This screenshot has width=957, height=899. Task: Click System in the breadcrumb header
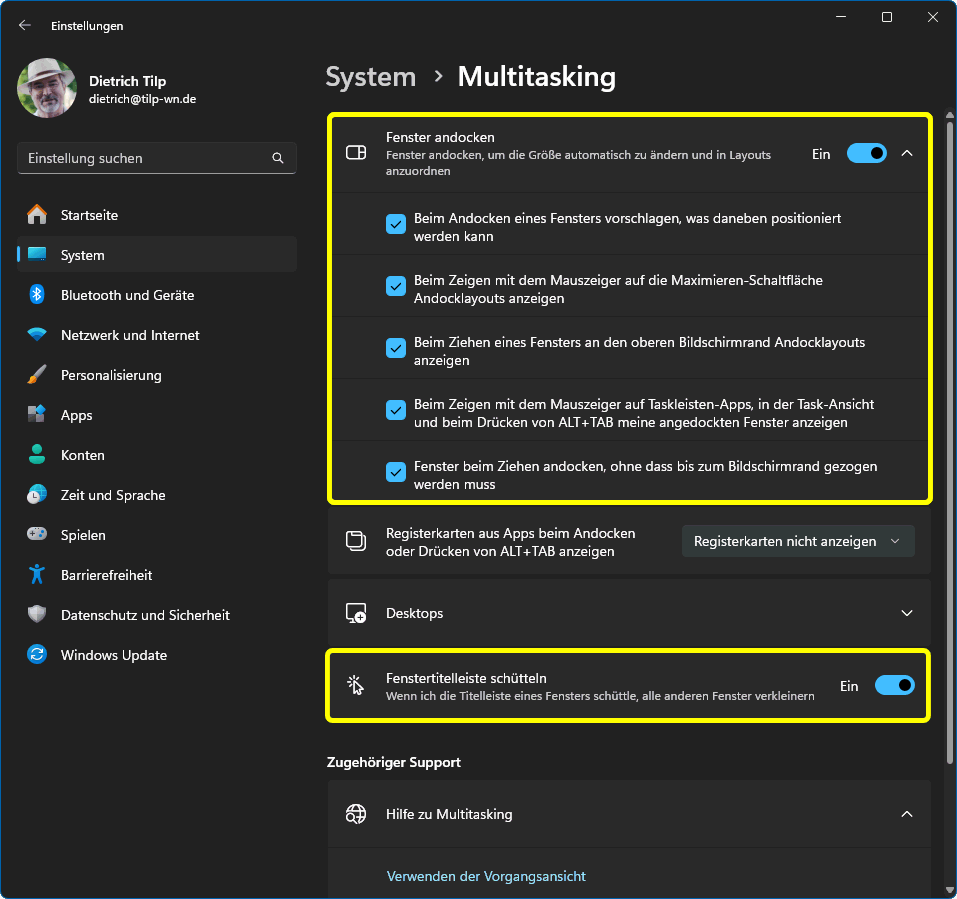click(370, 77)
